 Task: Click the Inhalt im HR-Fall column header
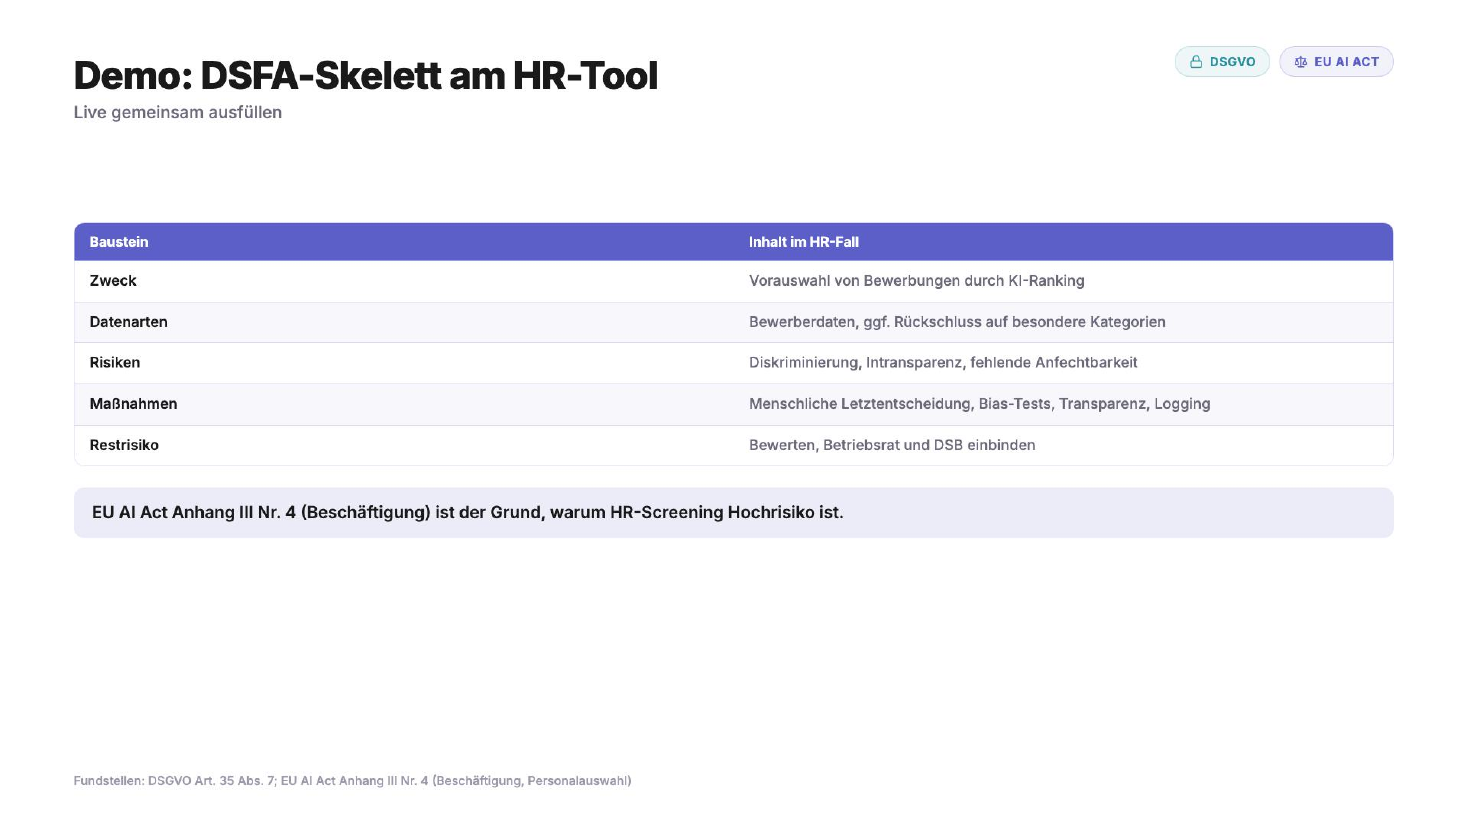pos(804,242)
